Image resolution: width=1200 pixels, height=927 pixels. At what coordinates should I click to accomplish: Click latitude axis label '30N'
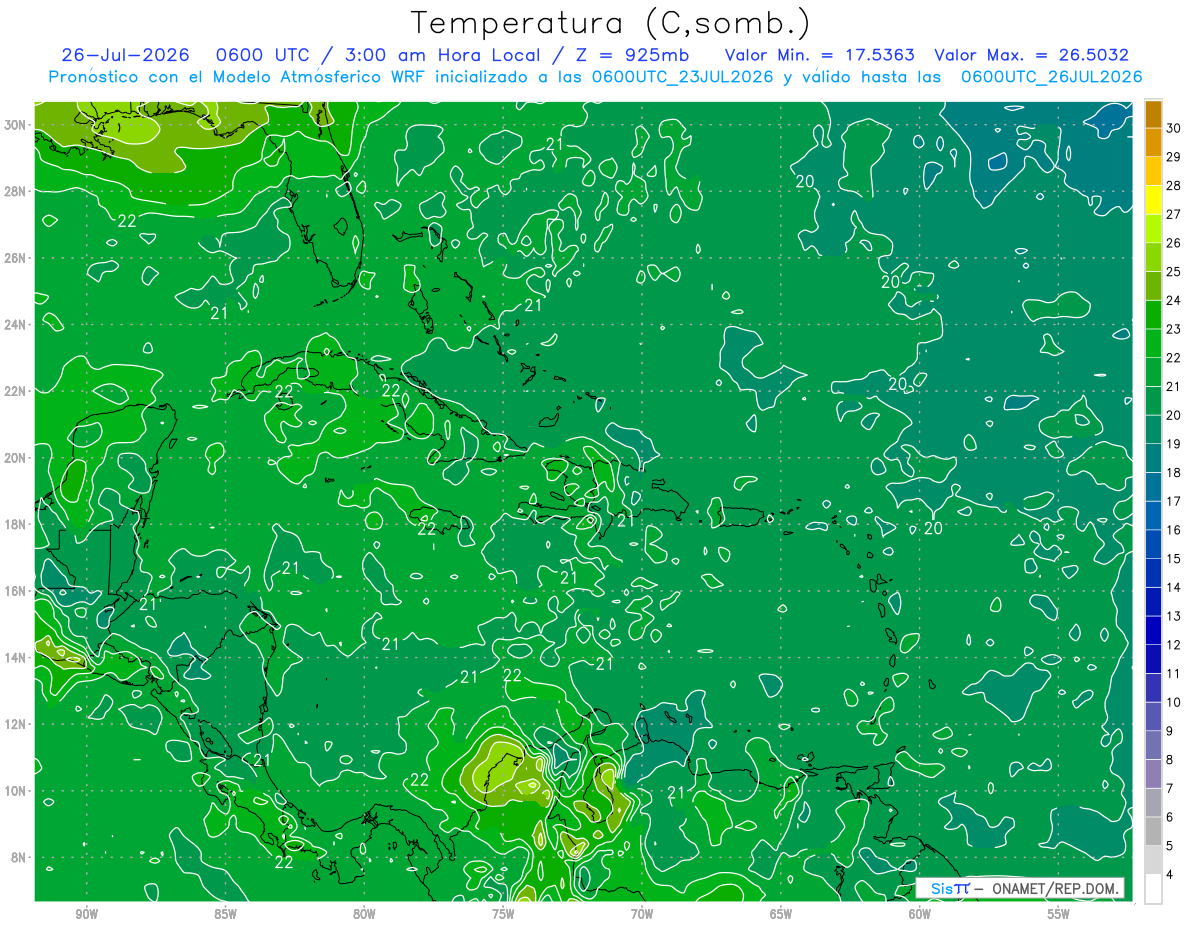17,124
